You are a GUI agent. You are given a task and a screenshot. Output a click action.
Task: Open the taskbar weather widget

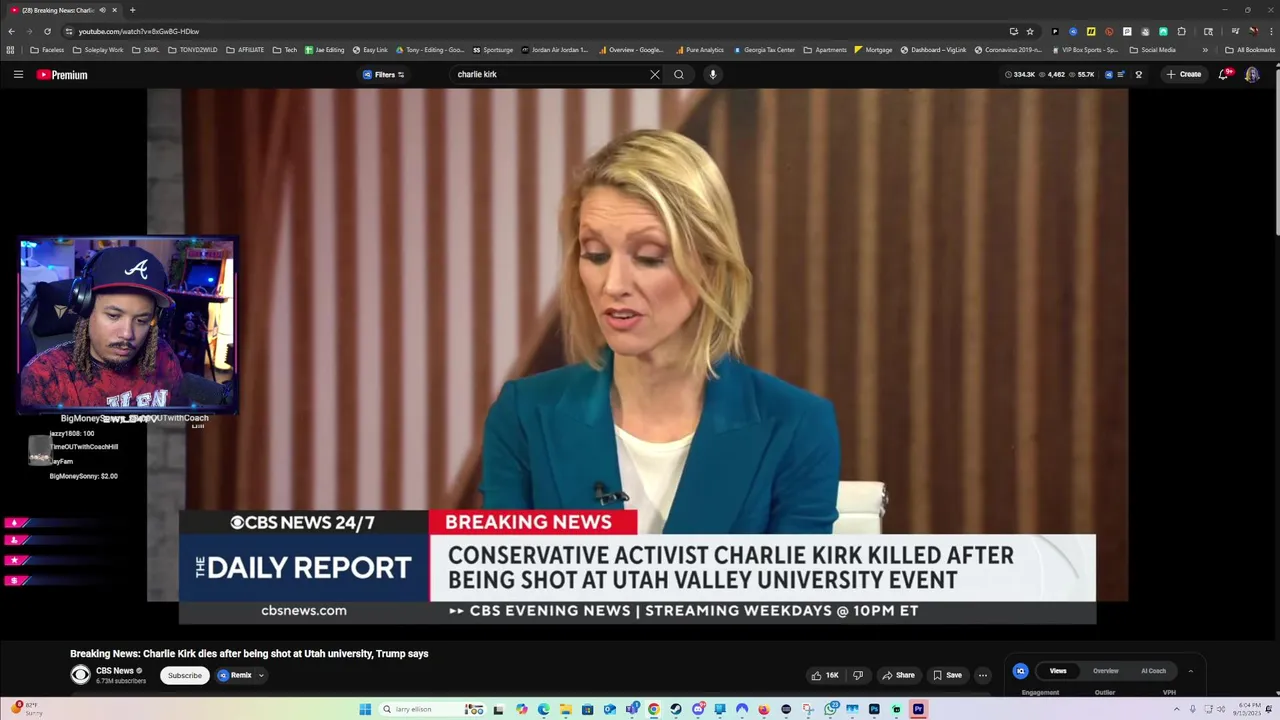pos(24,709)
